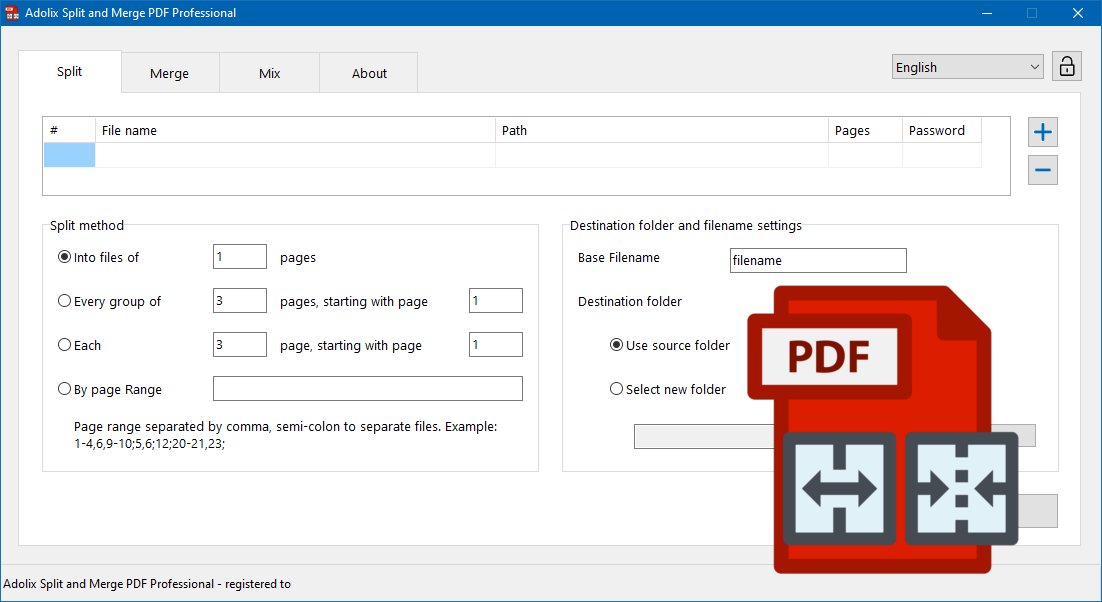Select the 'Every group of' radio button
Viewport: 1102px width, 602px height.
[x=65, y=301]
